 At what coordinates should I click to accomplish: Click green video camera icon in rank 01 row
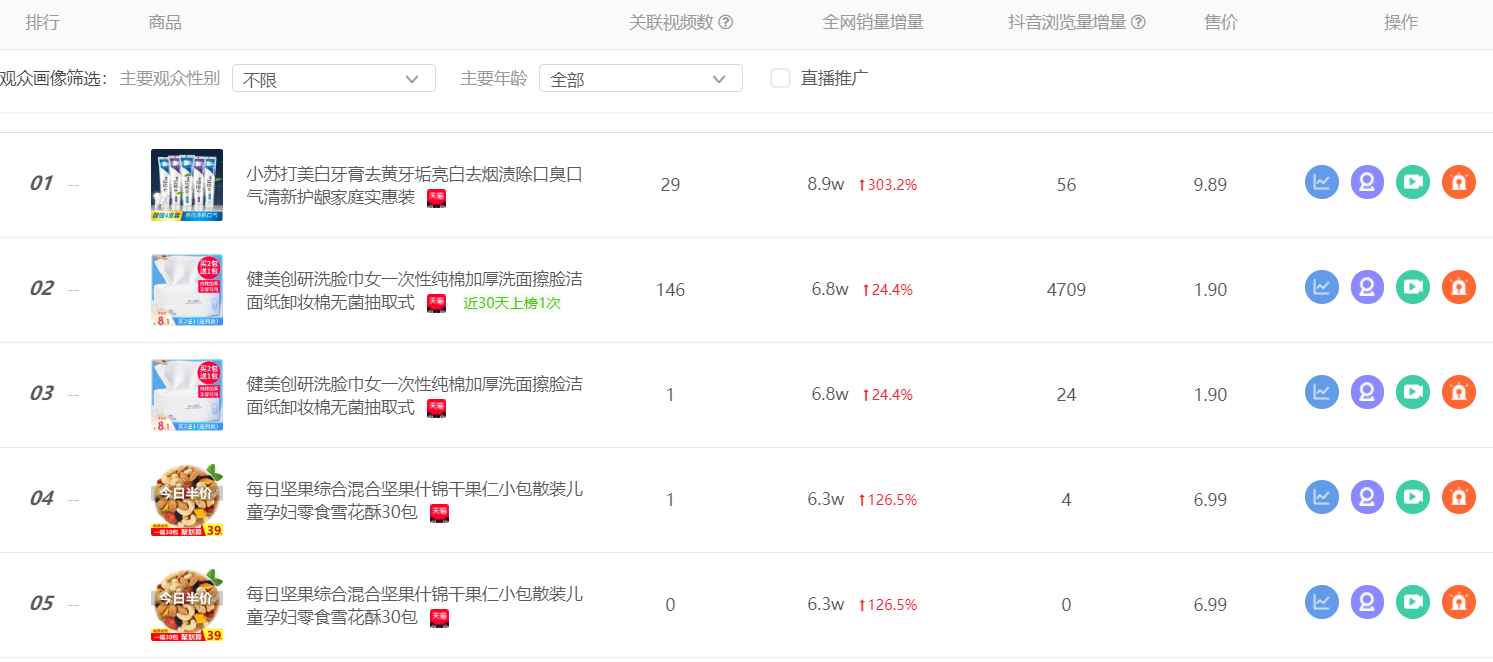click(1413, 182)
